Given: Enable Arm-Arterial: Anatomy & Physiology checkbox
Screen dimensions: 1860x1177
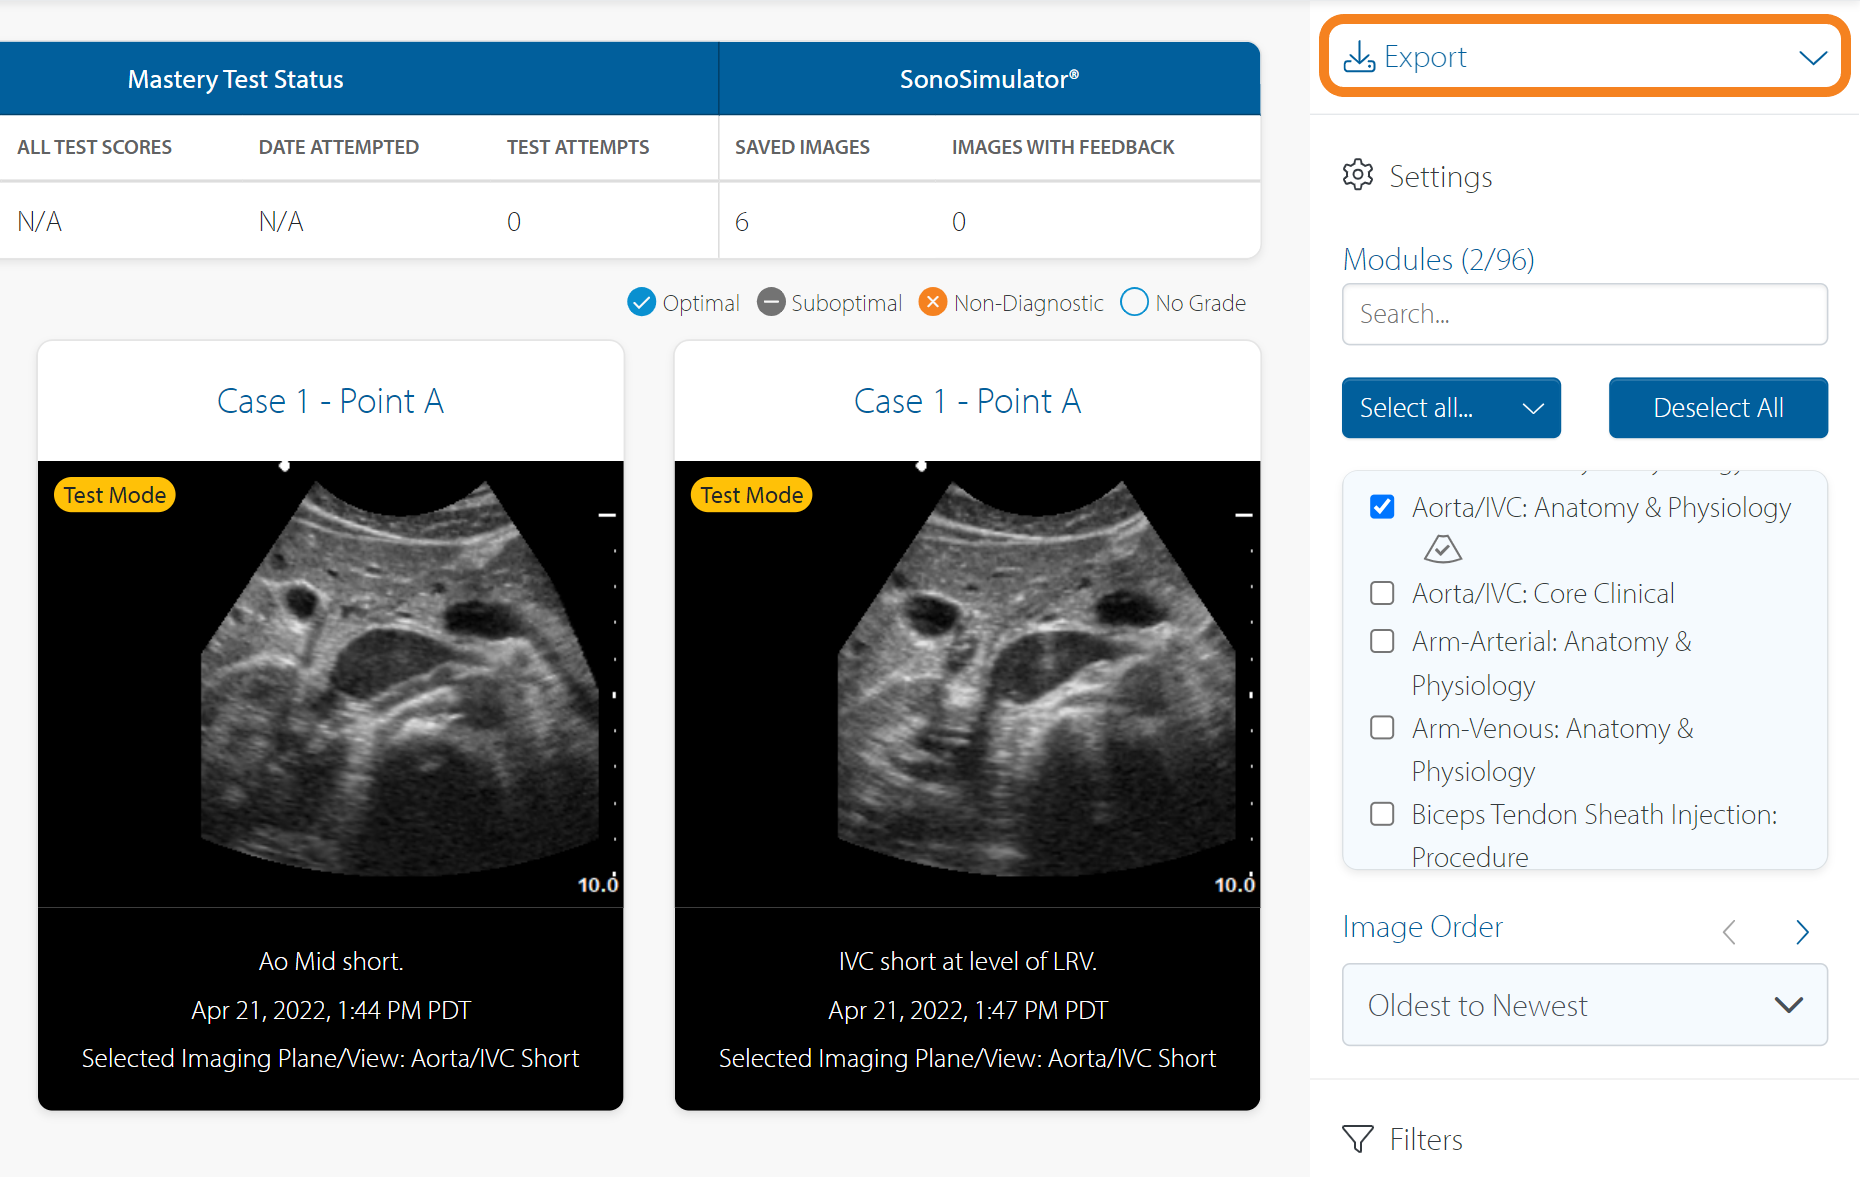Looking at the screenshot, I should point(1382,641).
